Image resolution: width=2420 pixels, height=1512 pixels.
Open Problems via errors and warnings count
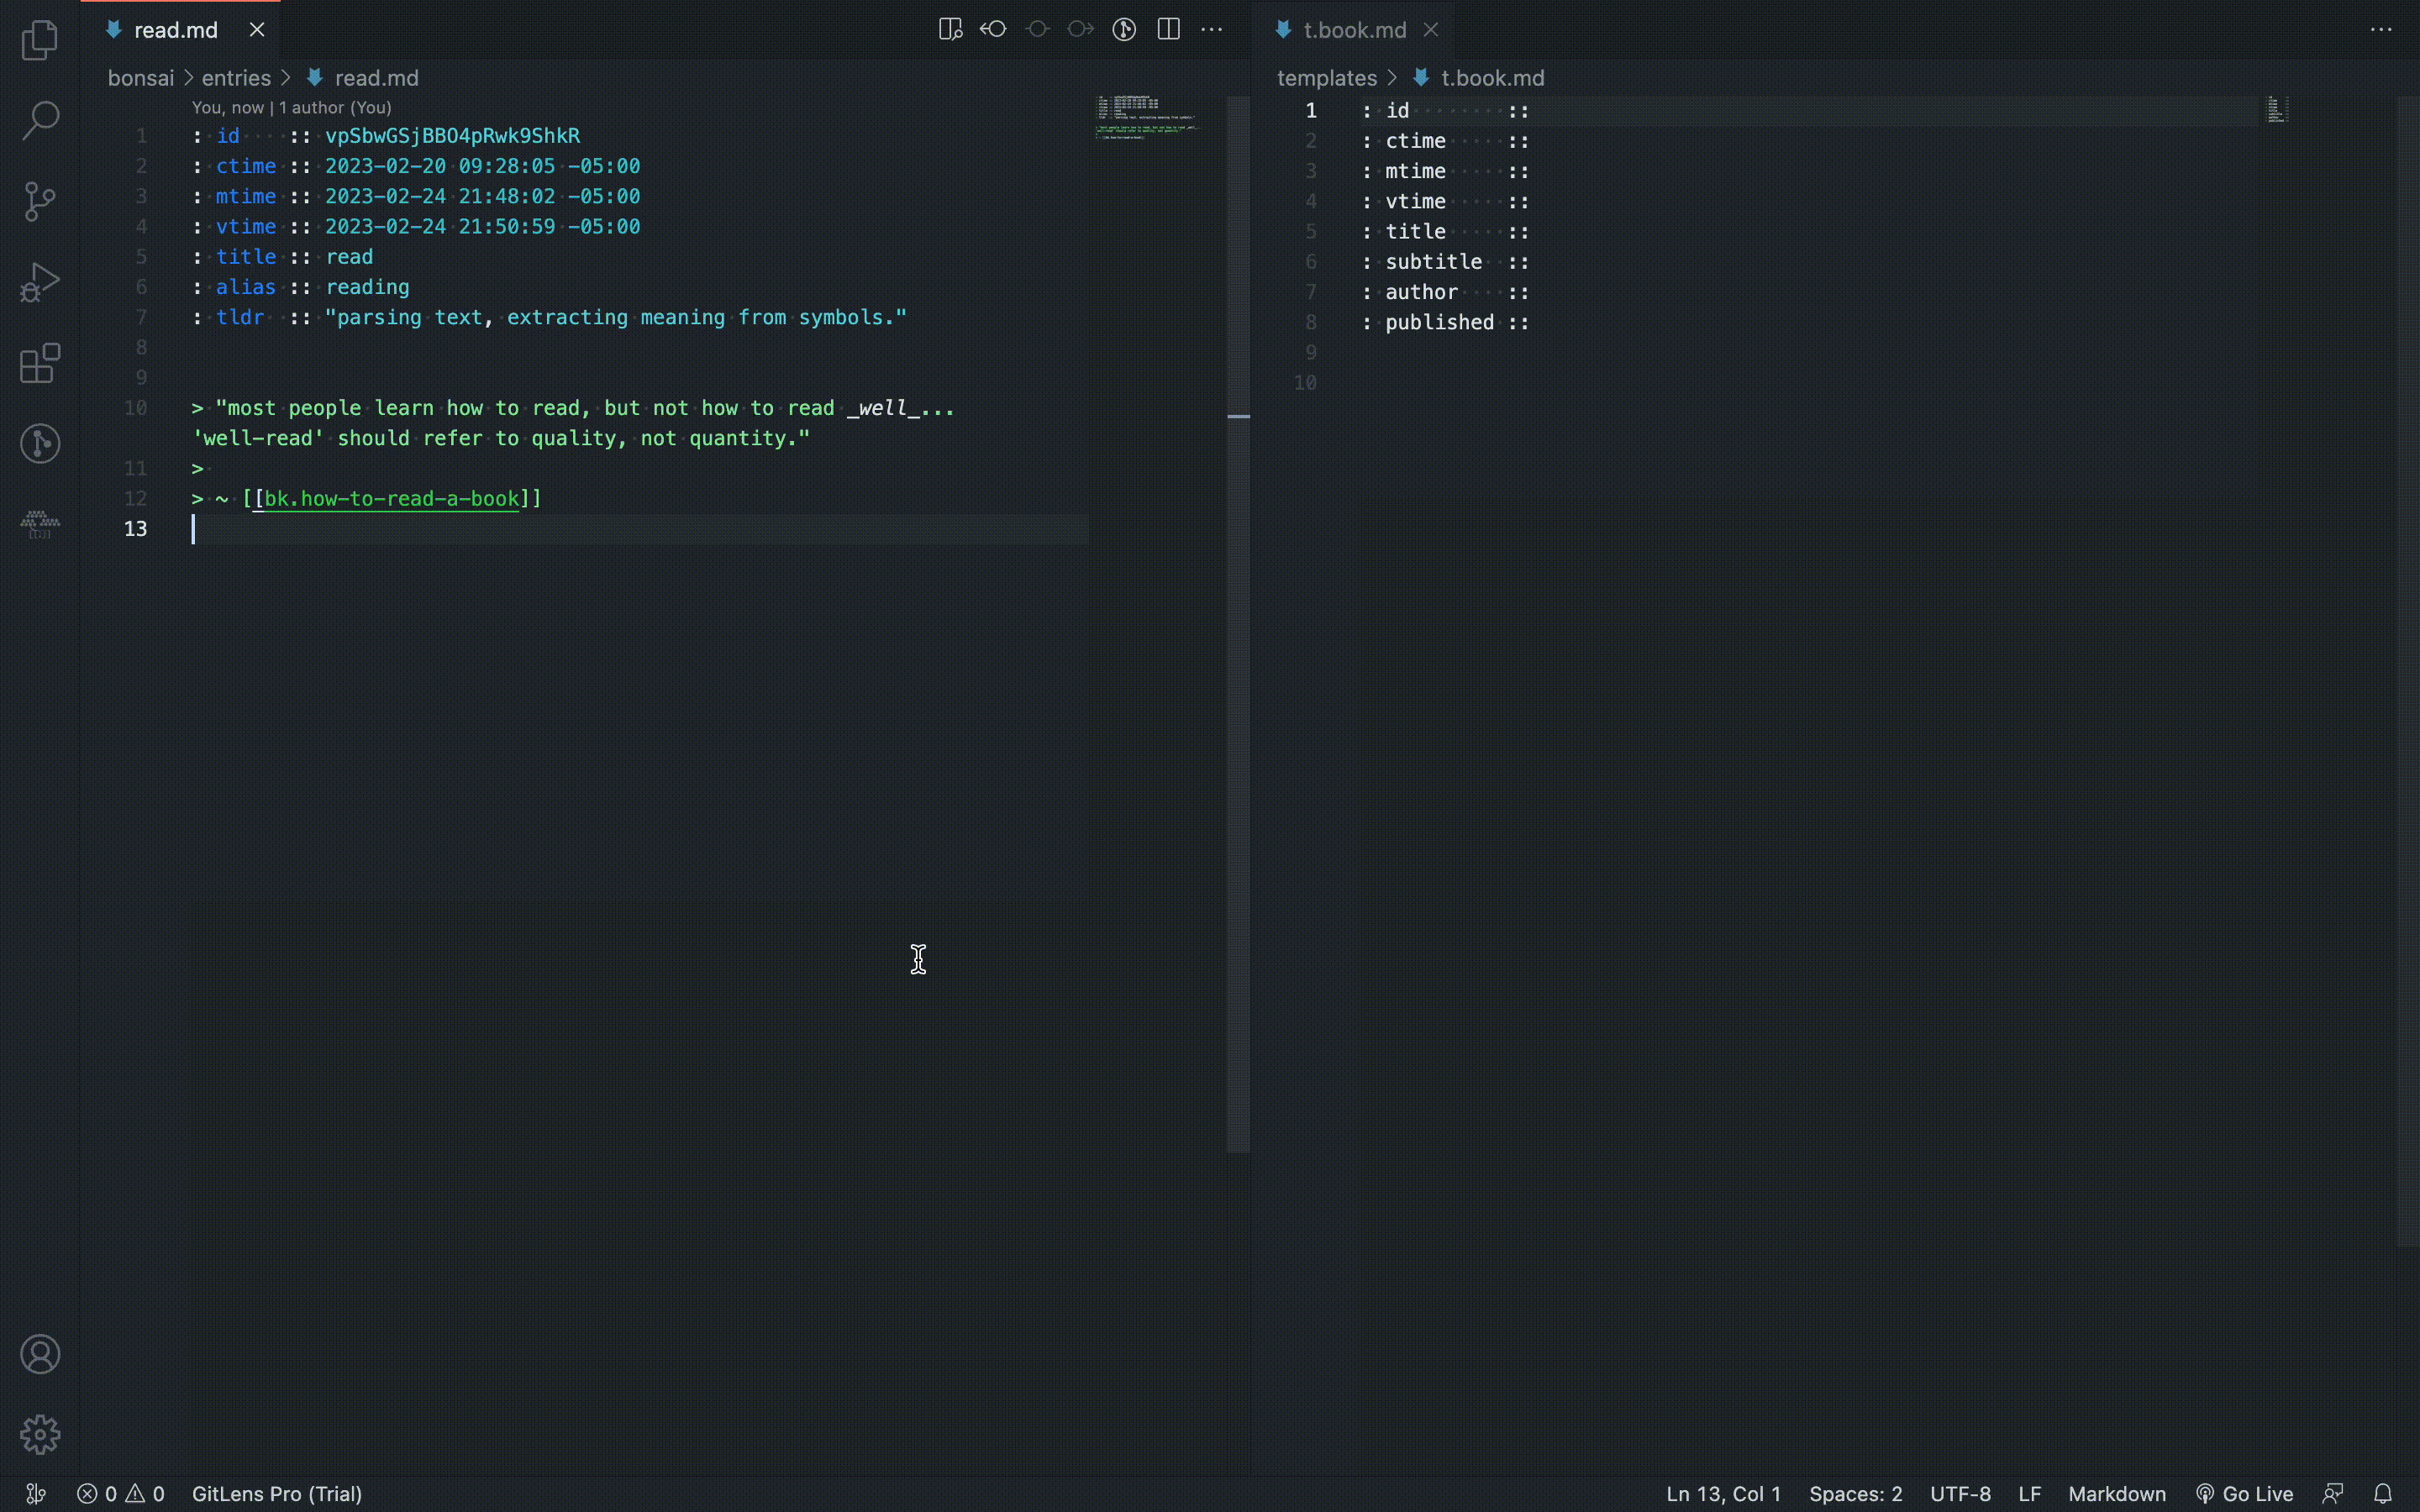point(121,1494)
